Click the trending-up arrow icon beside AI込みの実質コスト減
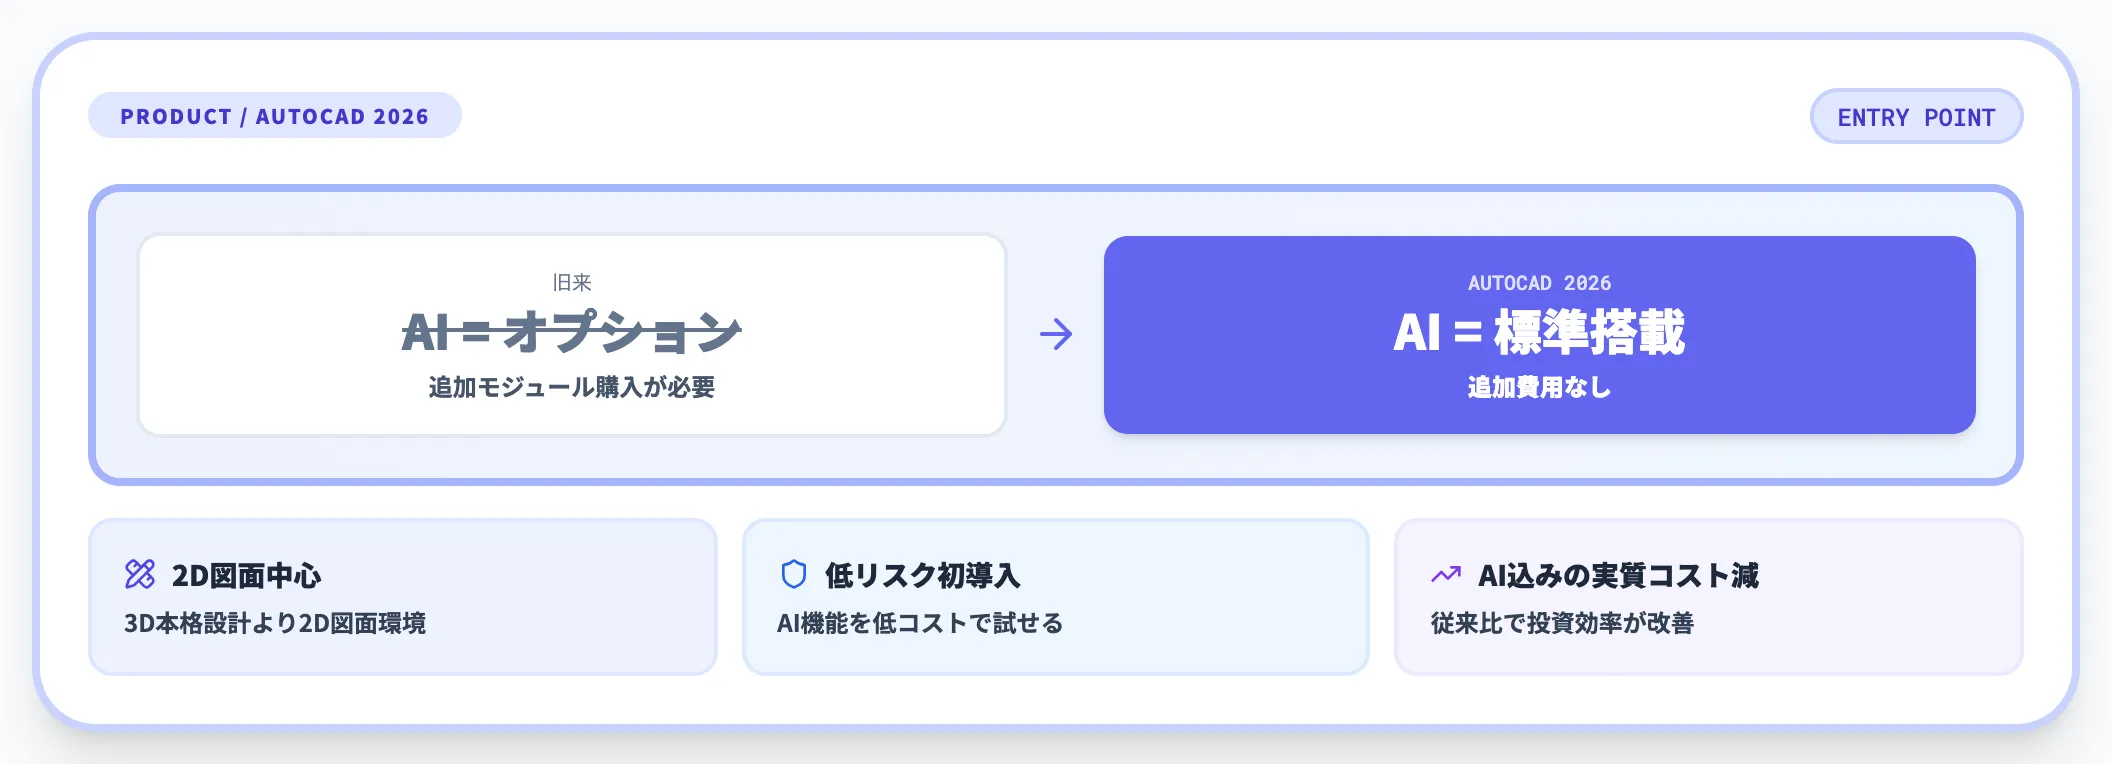The width and height of the screenshot is (2112, 764). pos(1446,574)
